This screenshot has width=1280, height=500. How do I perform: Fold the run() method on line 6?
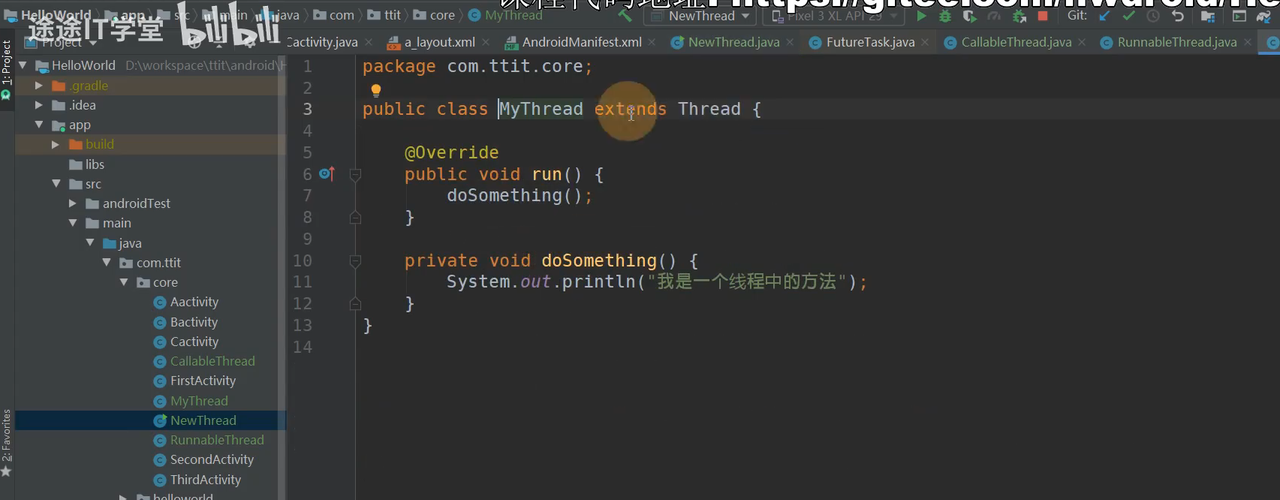point(354,174)
